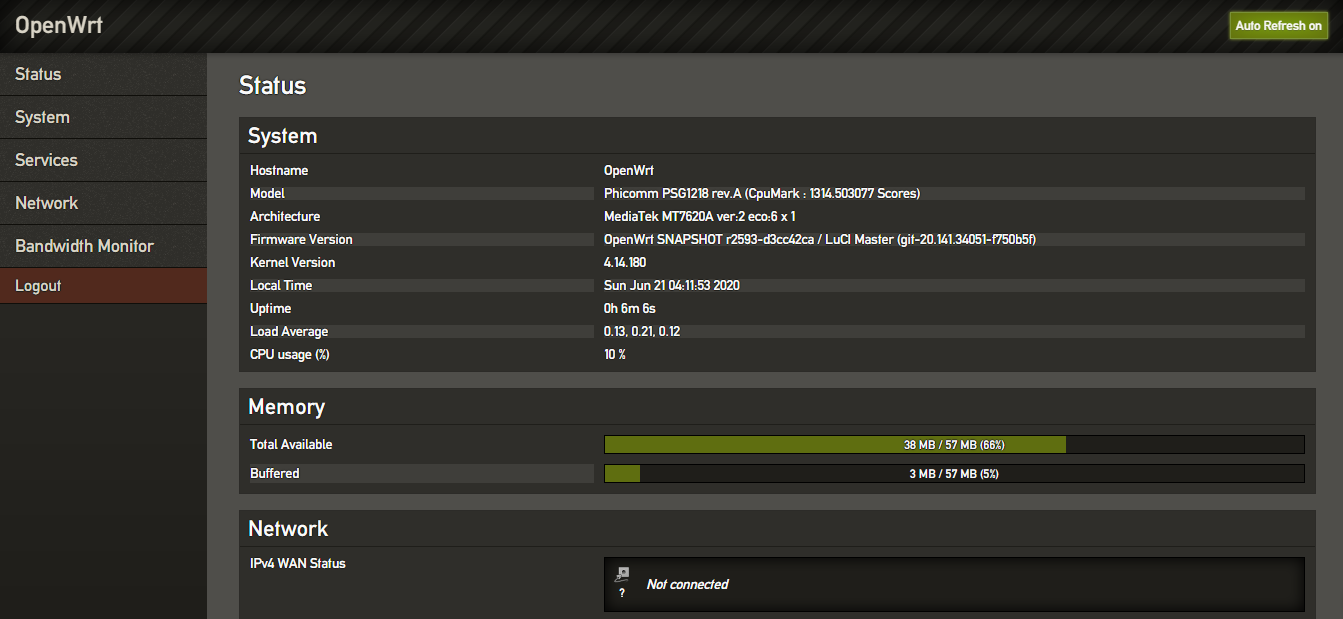Click the Not connected status text
The width and height of the screenshot is (1343, 619).
coord(687,584)
